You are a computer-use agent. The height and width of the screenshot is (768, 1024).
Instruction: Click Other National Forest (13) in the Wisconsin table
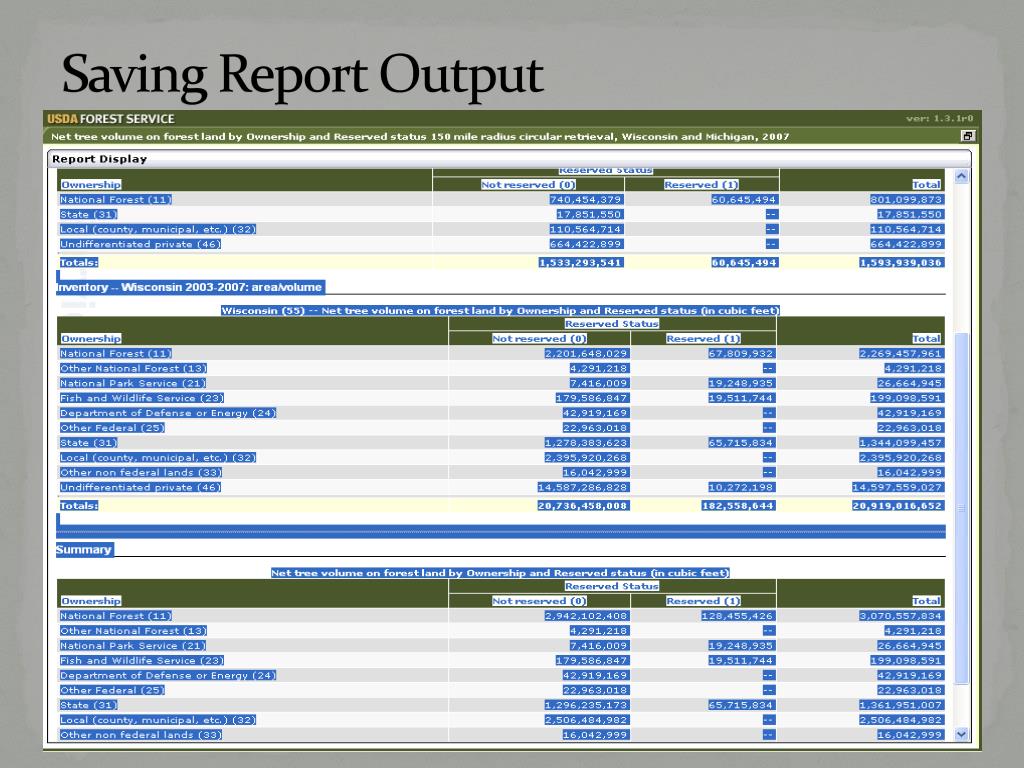click(133, 368)
